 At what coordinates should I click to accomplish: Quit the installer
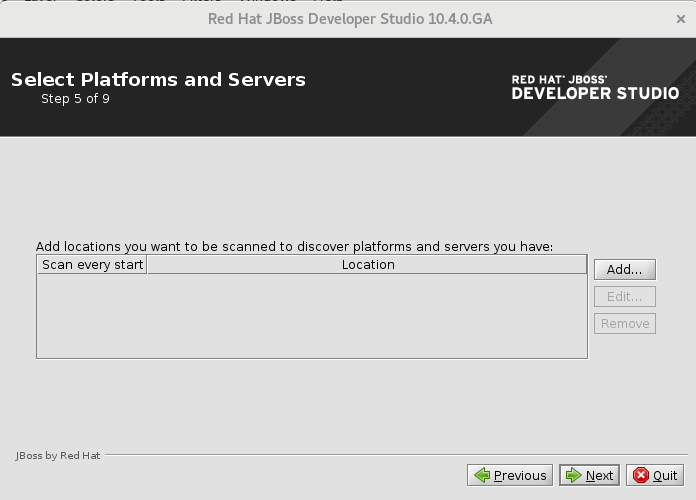coord(655,475)
